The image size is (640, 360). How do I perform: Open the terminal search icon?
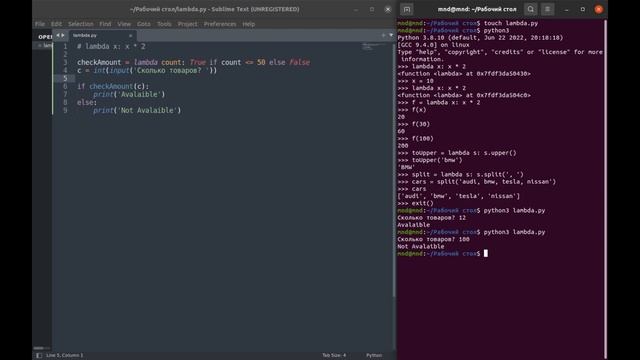[530, 9]
